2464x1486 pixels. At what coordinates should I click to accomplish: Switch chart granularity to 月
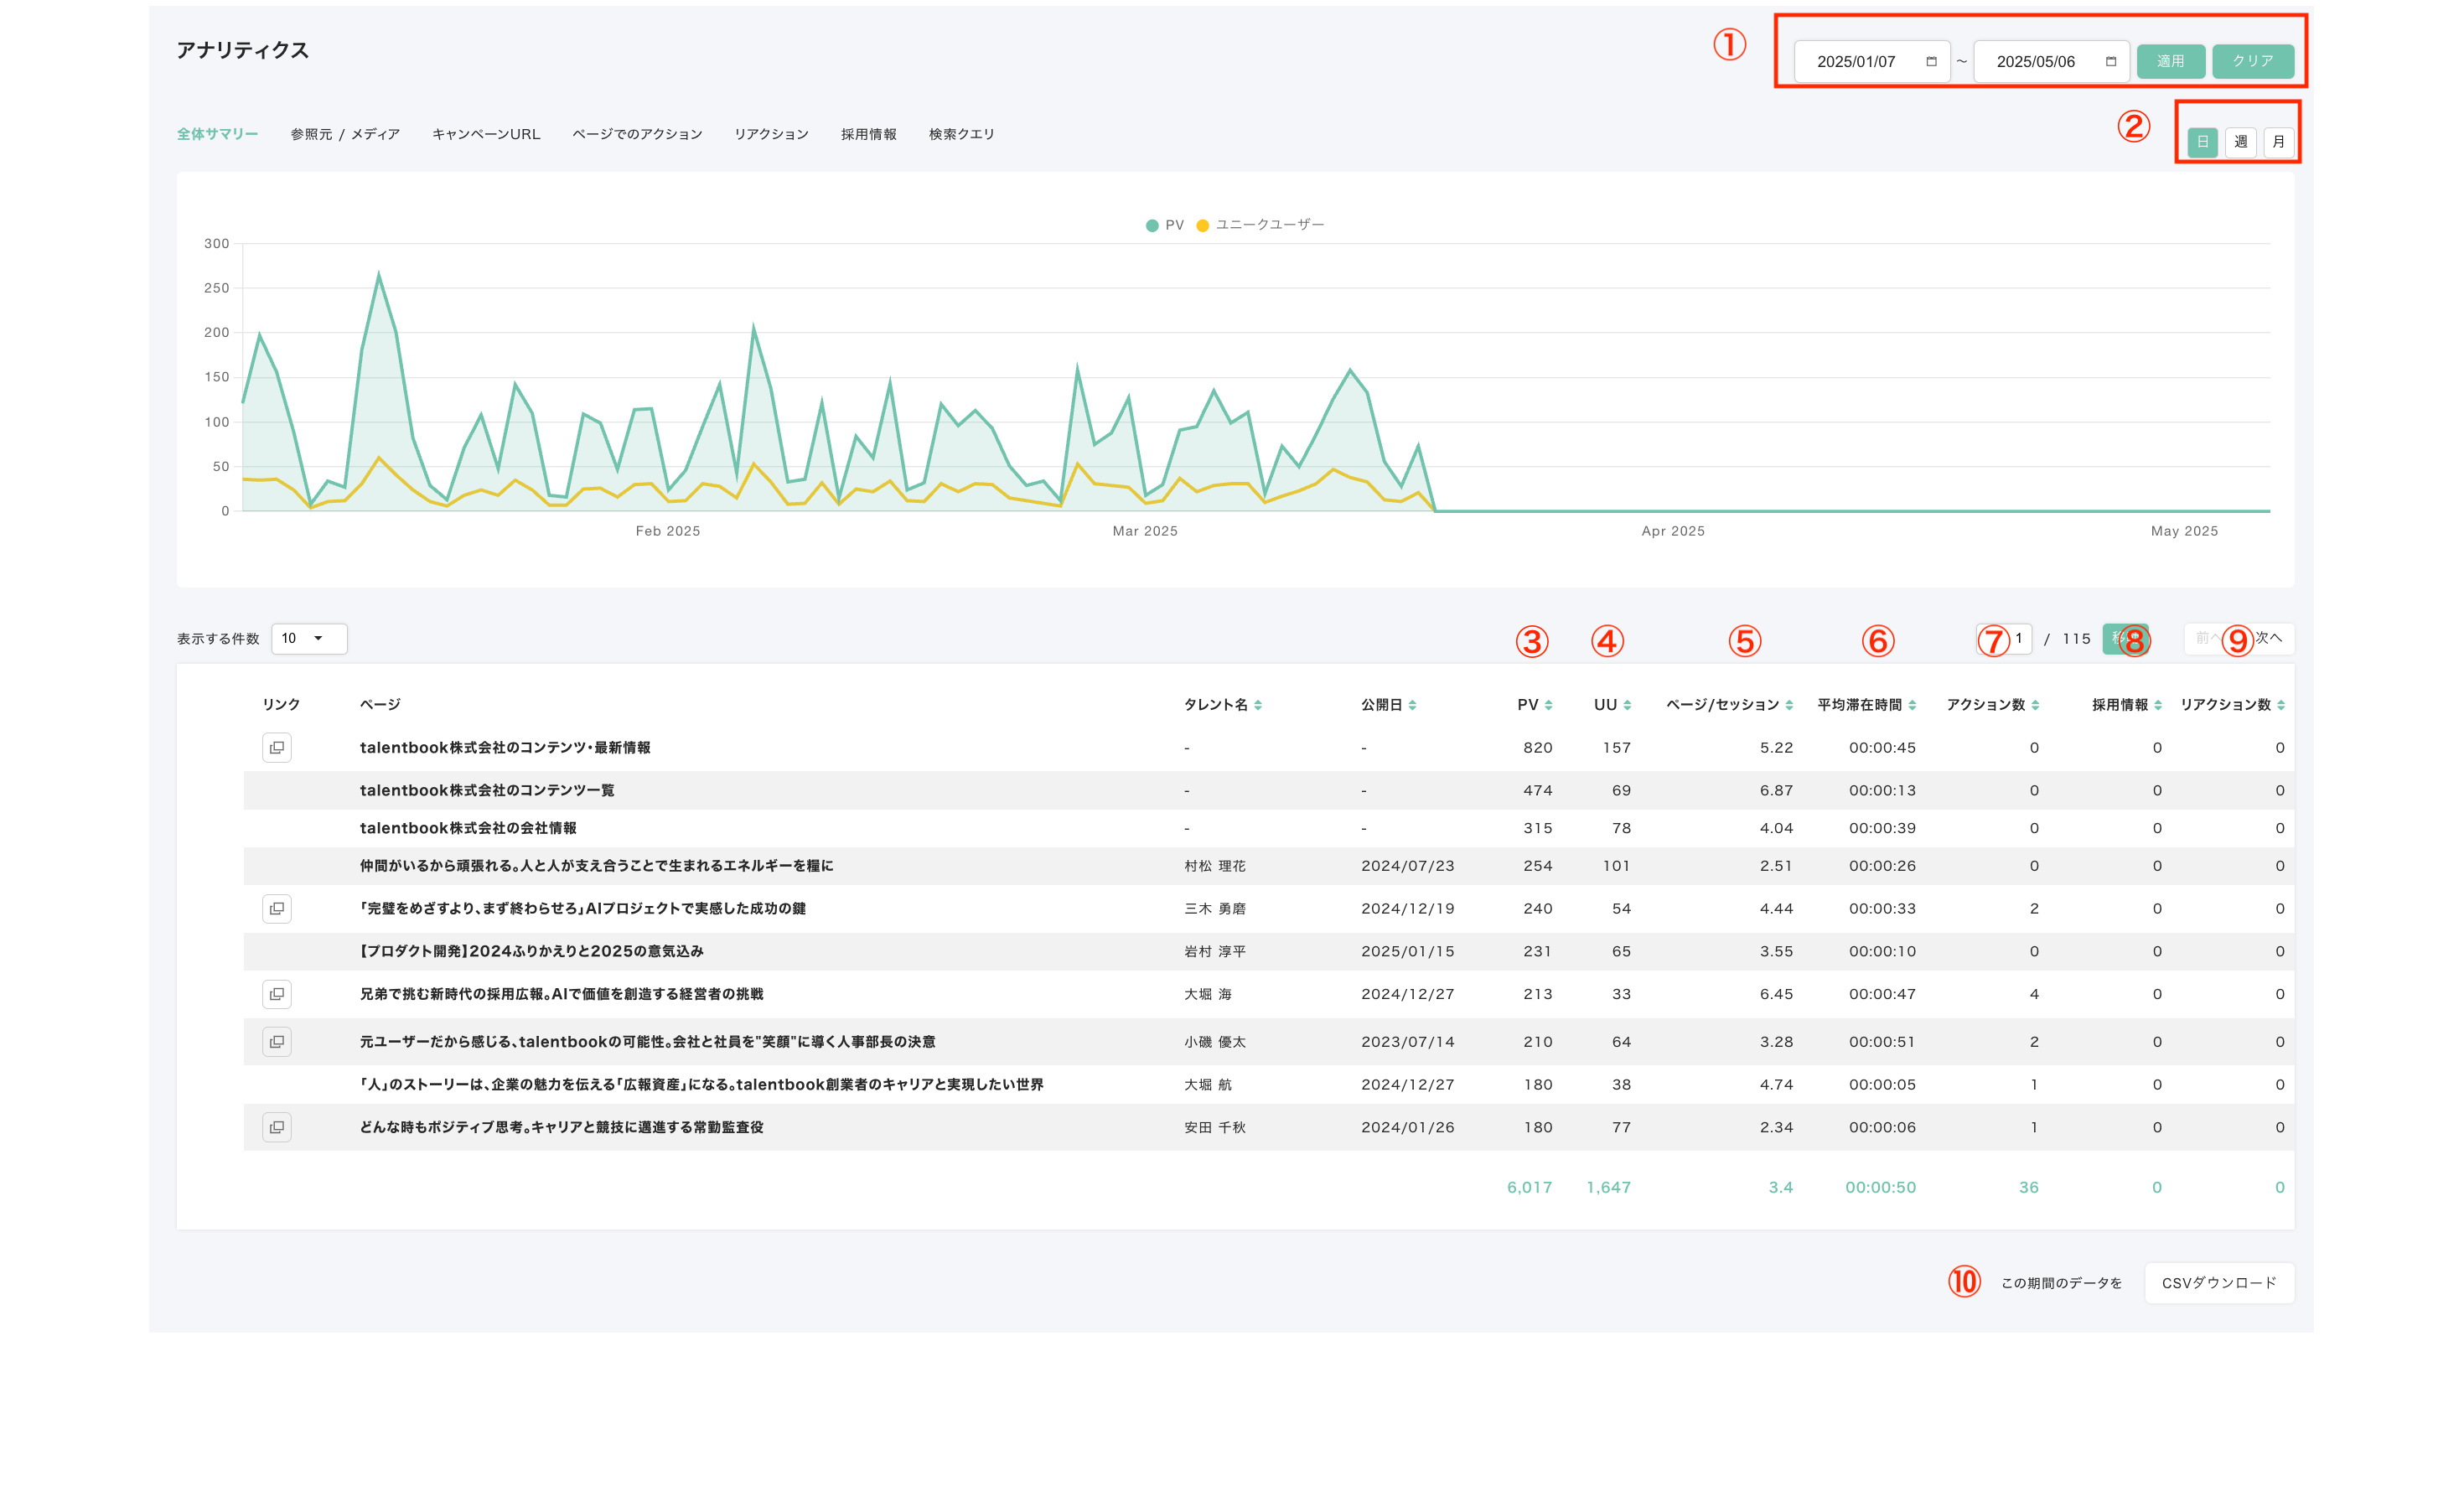(x=2278, y=142)
